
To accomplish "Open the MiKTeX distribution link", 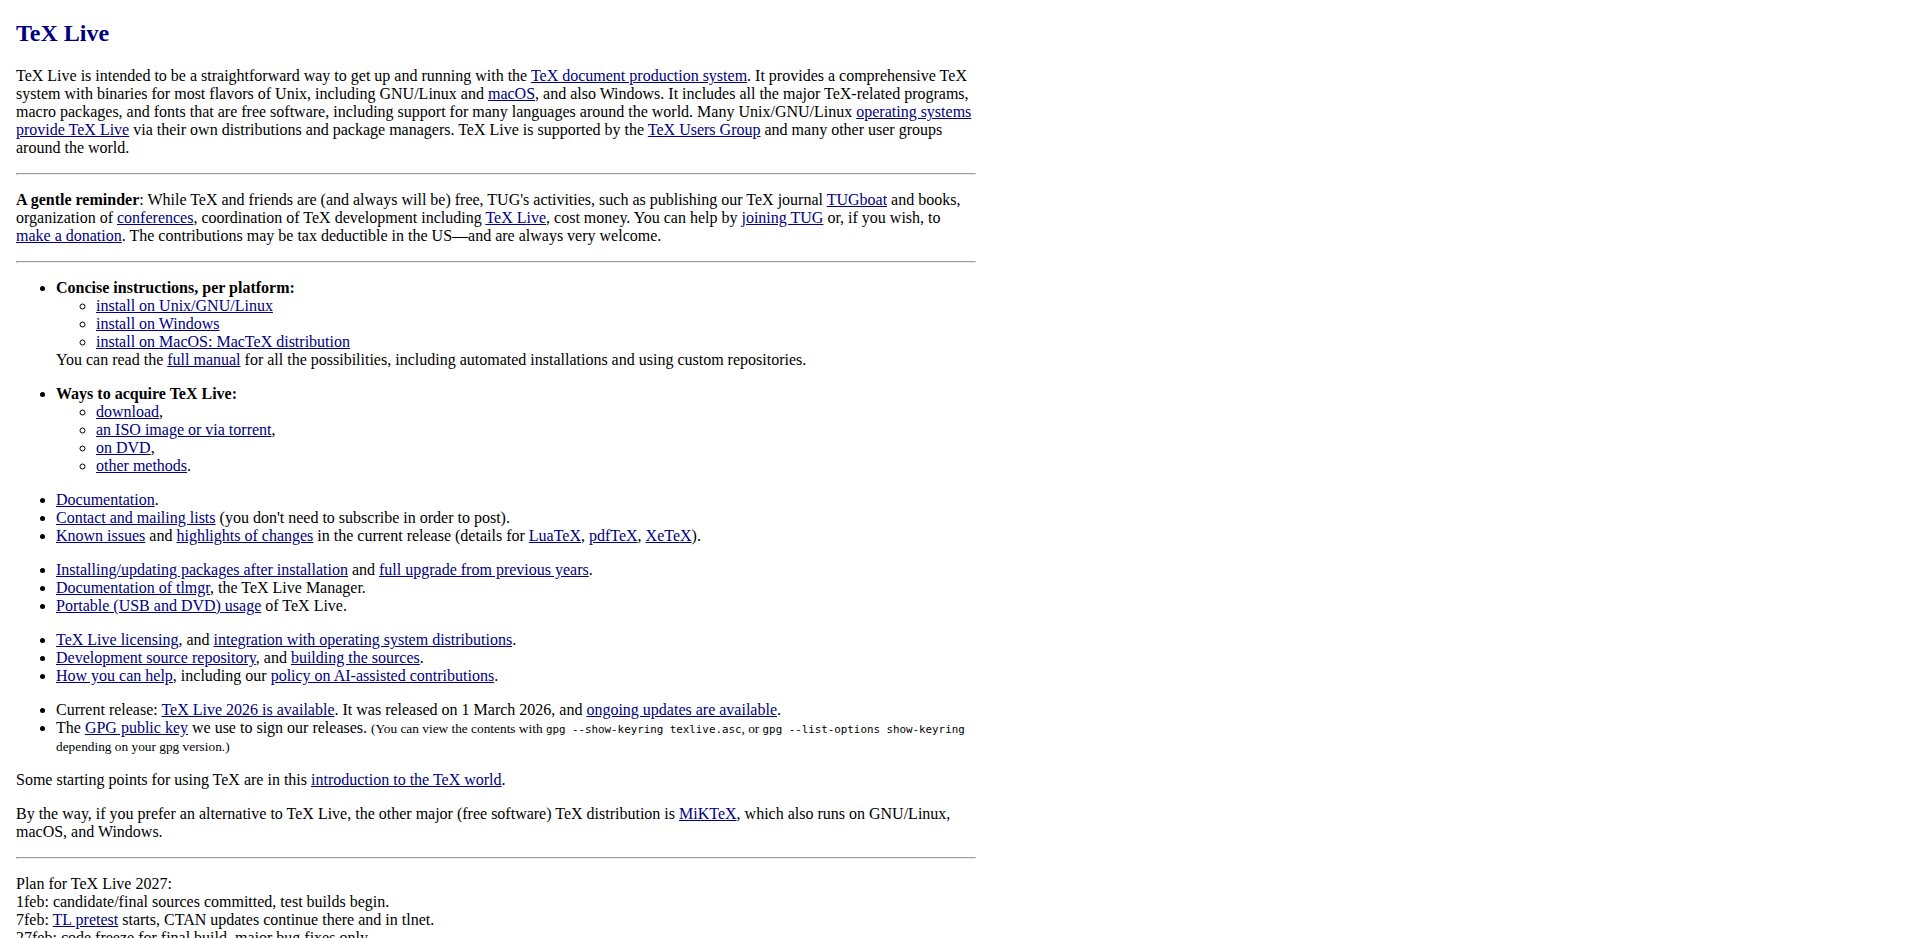I will coord(708,814).
